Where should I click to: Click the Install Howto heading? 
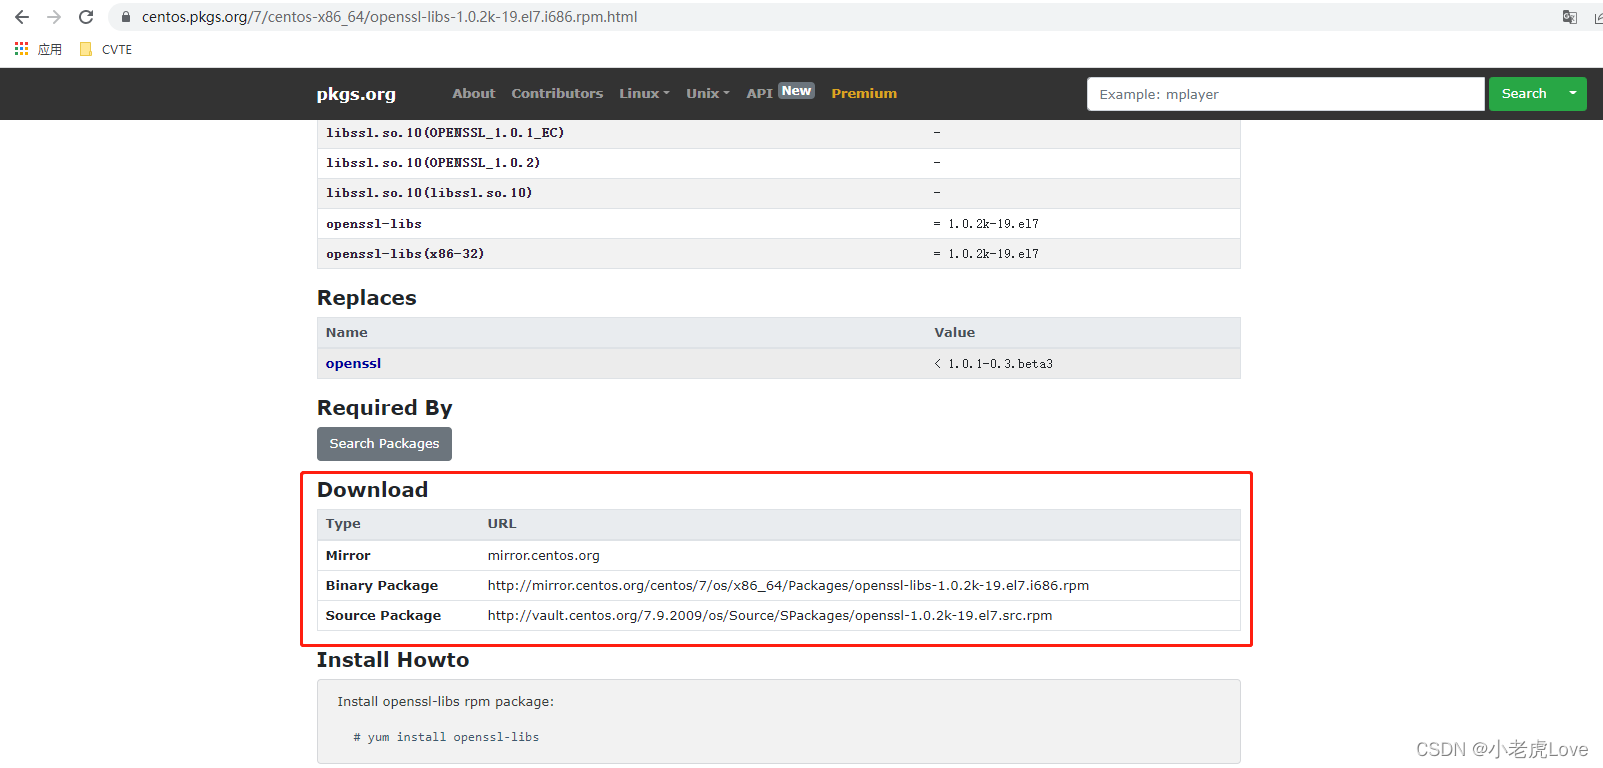393,660
